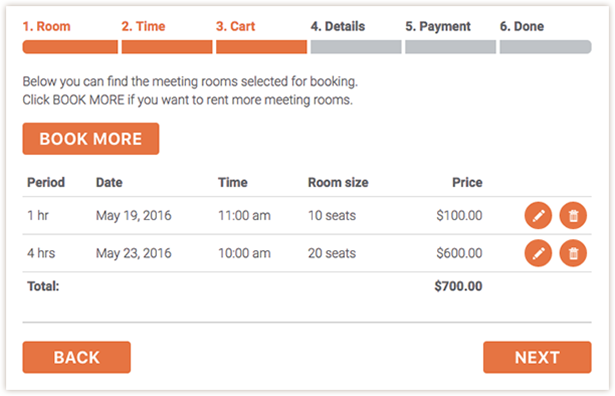Click the BOOK MORE button
The height and width of the screenshot is (396, 615).
91,139
